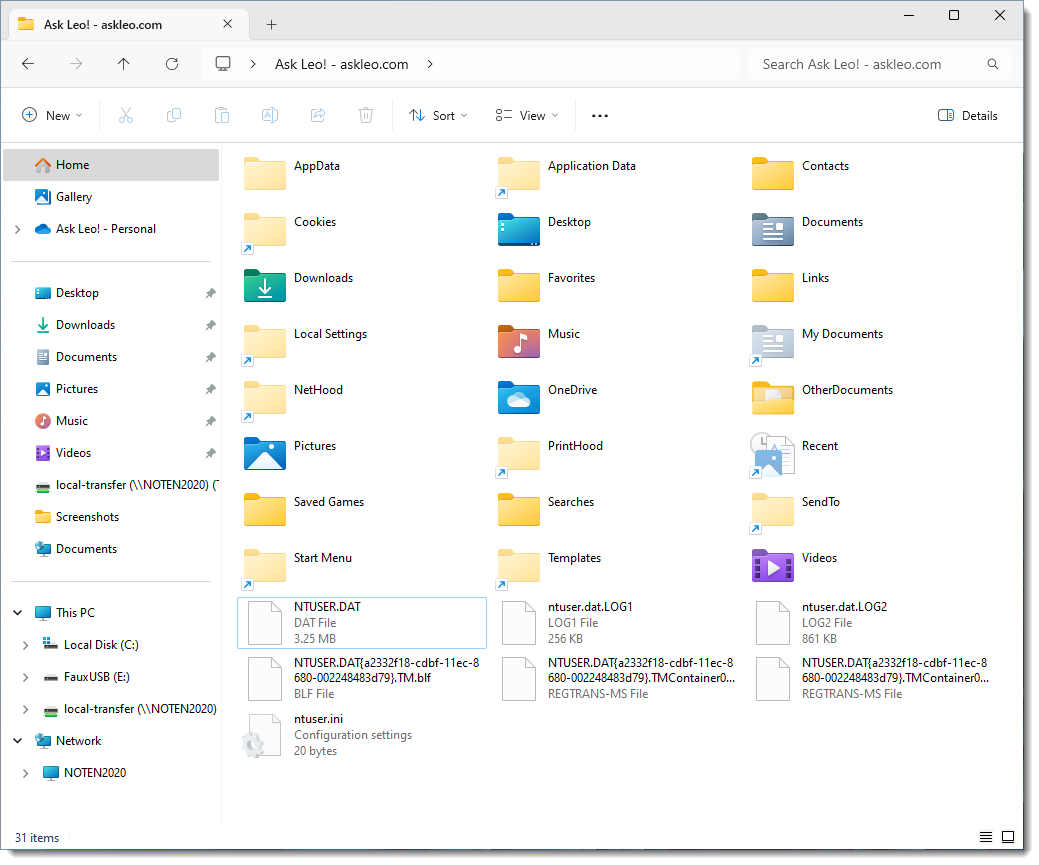Toggle the Details pane button
Image resolution: width=1039 pixels, height=865 pixels.
(967, 116)
